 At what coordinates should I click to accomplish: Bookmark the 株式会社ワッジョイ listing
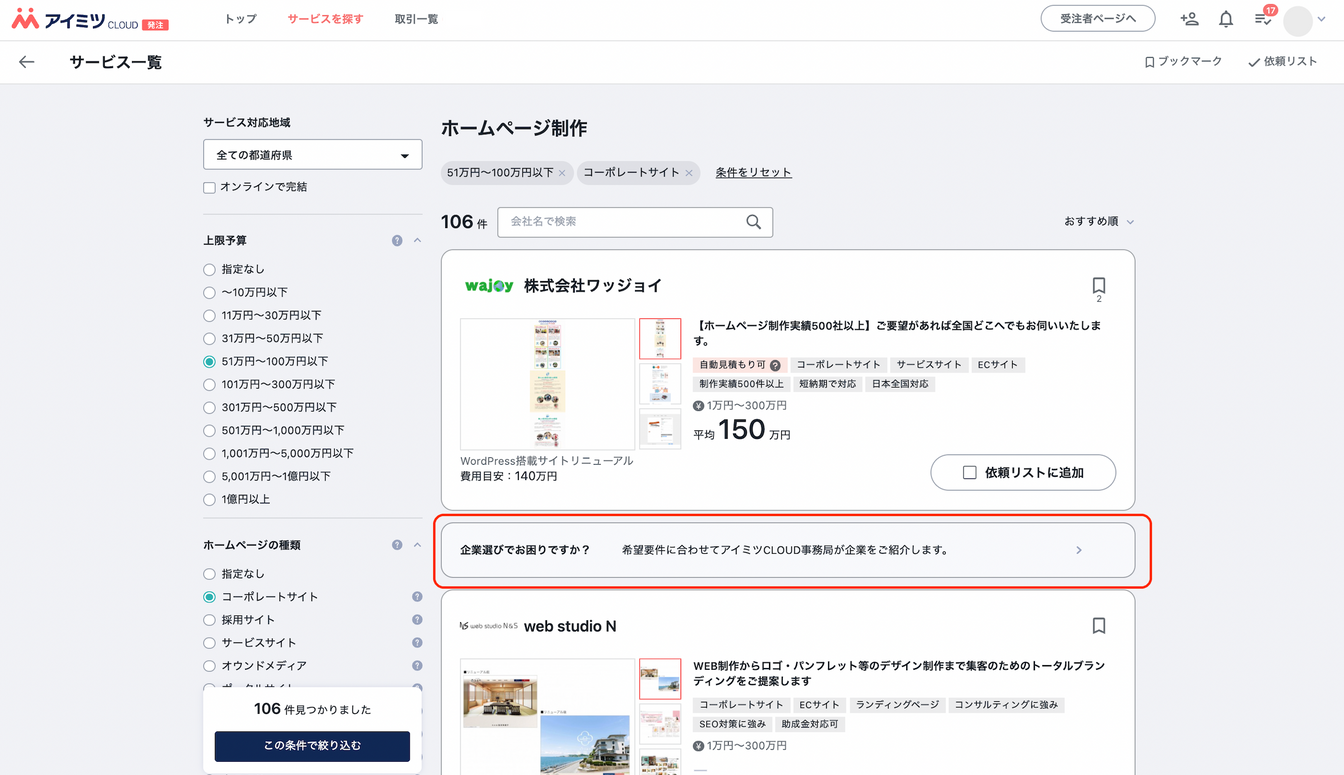[x=1098, y=285]
